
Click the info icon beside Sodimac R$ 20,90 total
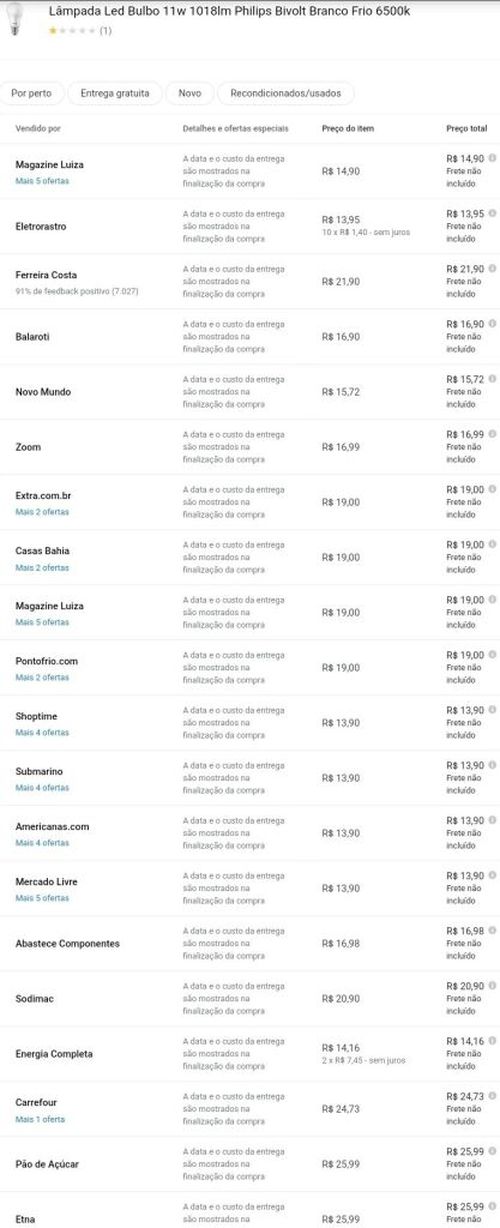[x=492, y=985]
